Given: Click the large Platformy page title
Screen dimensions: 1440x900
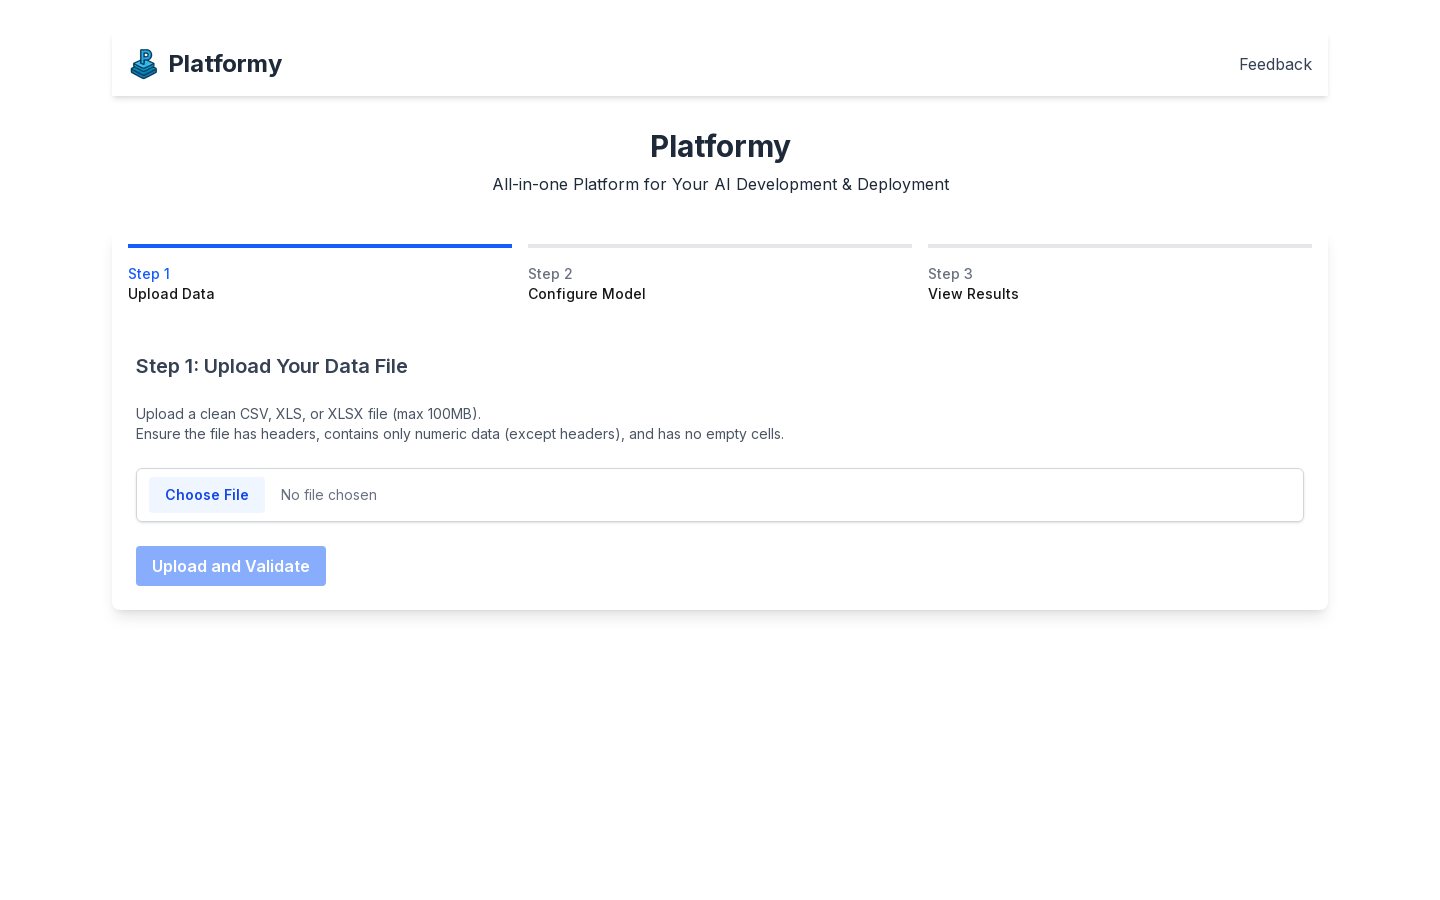Looking at the screenshot, I should click(x=720, y=146).
